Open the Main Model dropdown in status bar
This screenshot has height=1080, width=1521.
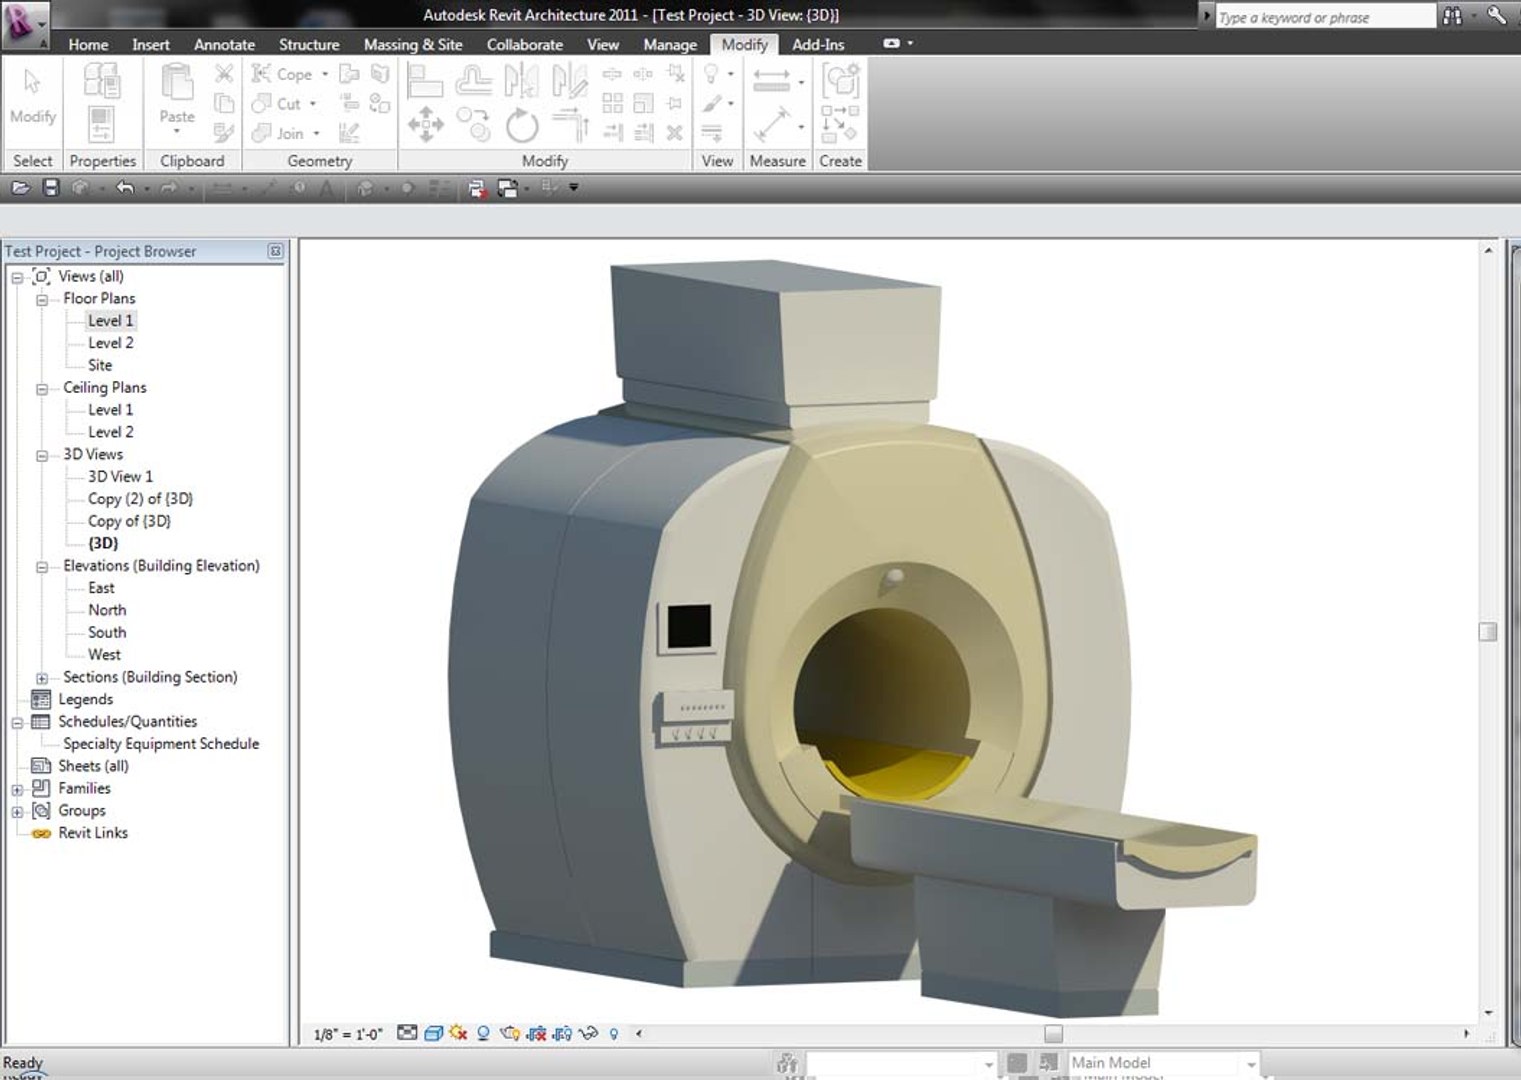pos(1251,1063)
